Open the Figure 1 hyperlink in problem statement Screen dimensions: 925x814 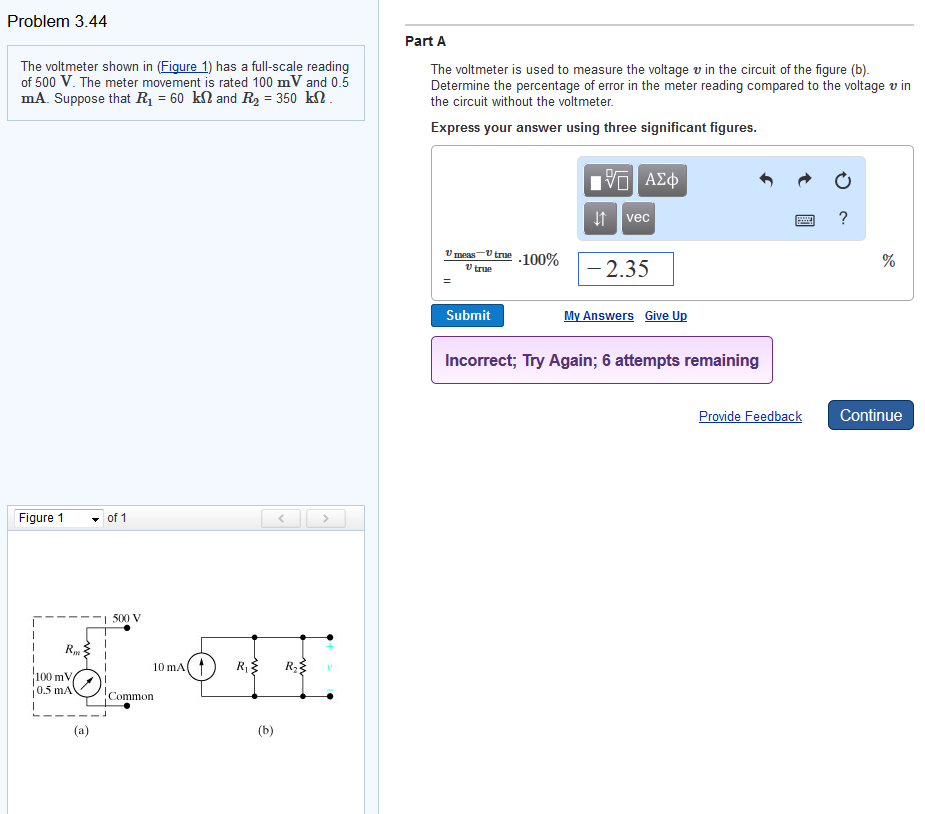coord(185,66)
